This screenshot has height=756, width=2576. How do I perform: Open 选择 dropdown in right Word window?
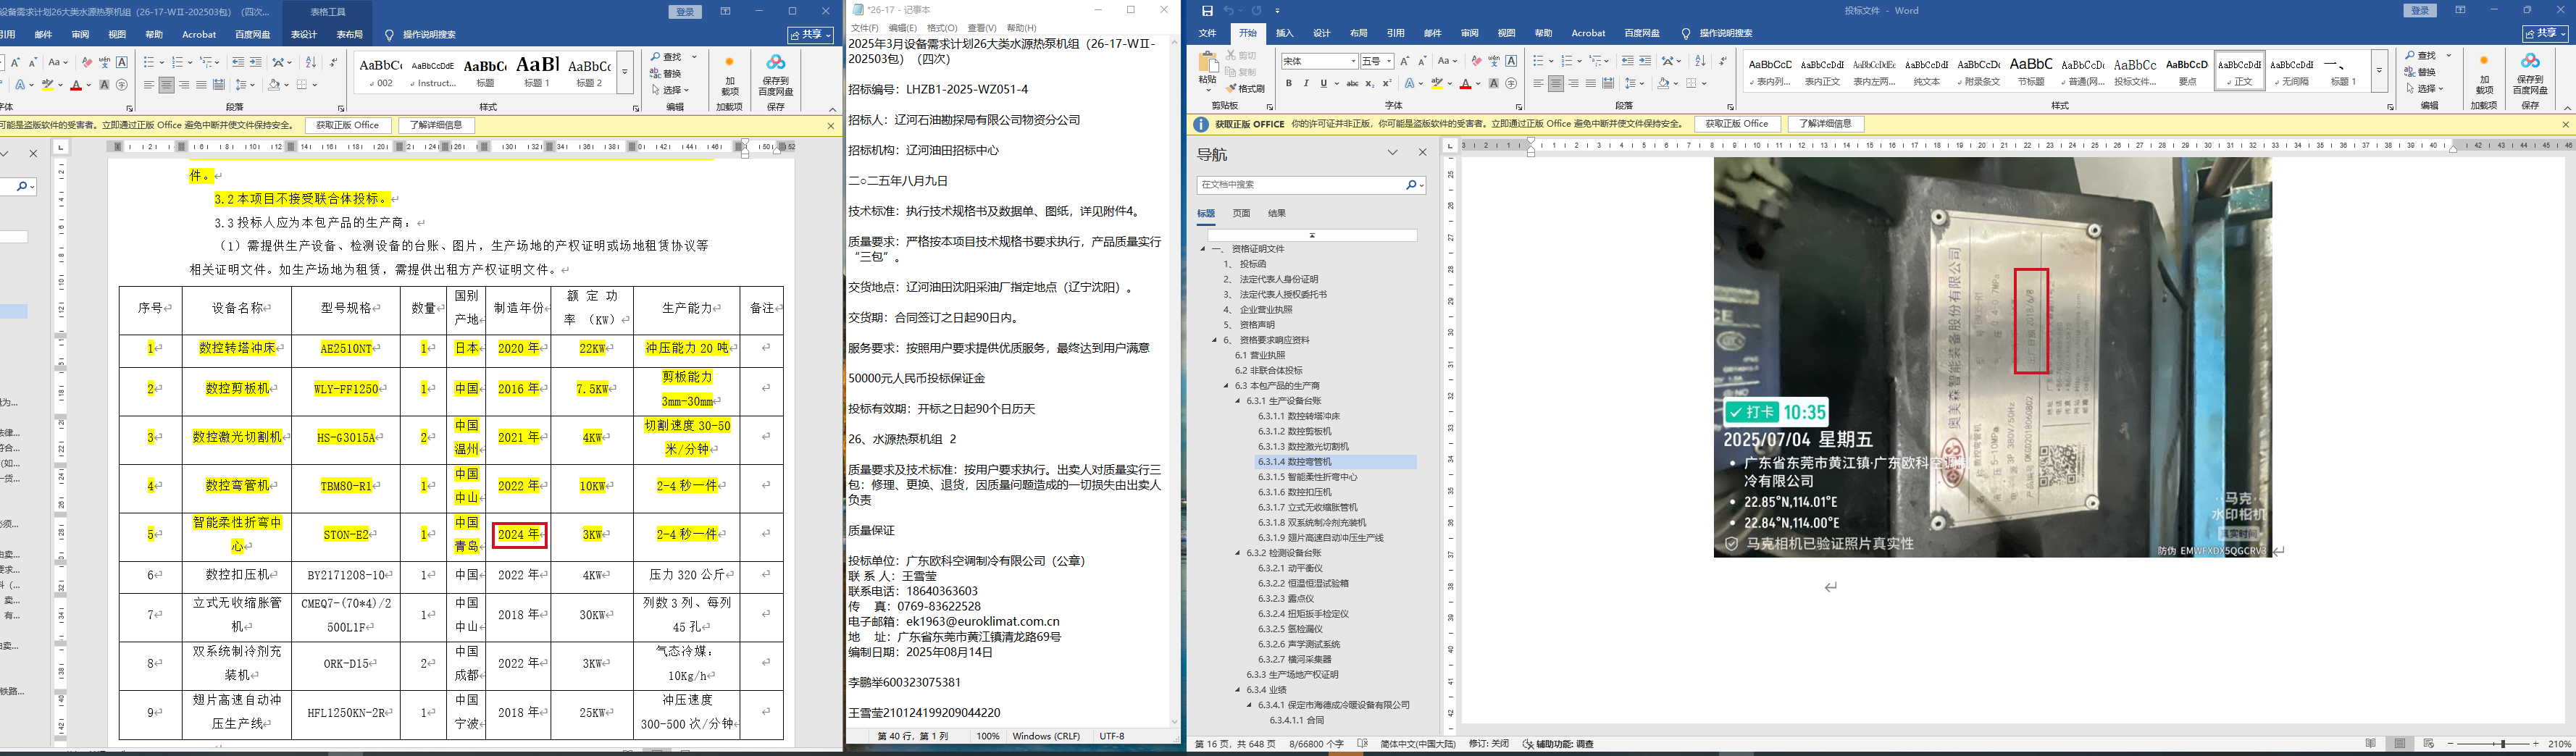(x=2427, y=89)
